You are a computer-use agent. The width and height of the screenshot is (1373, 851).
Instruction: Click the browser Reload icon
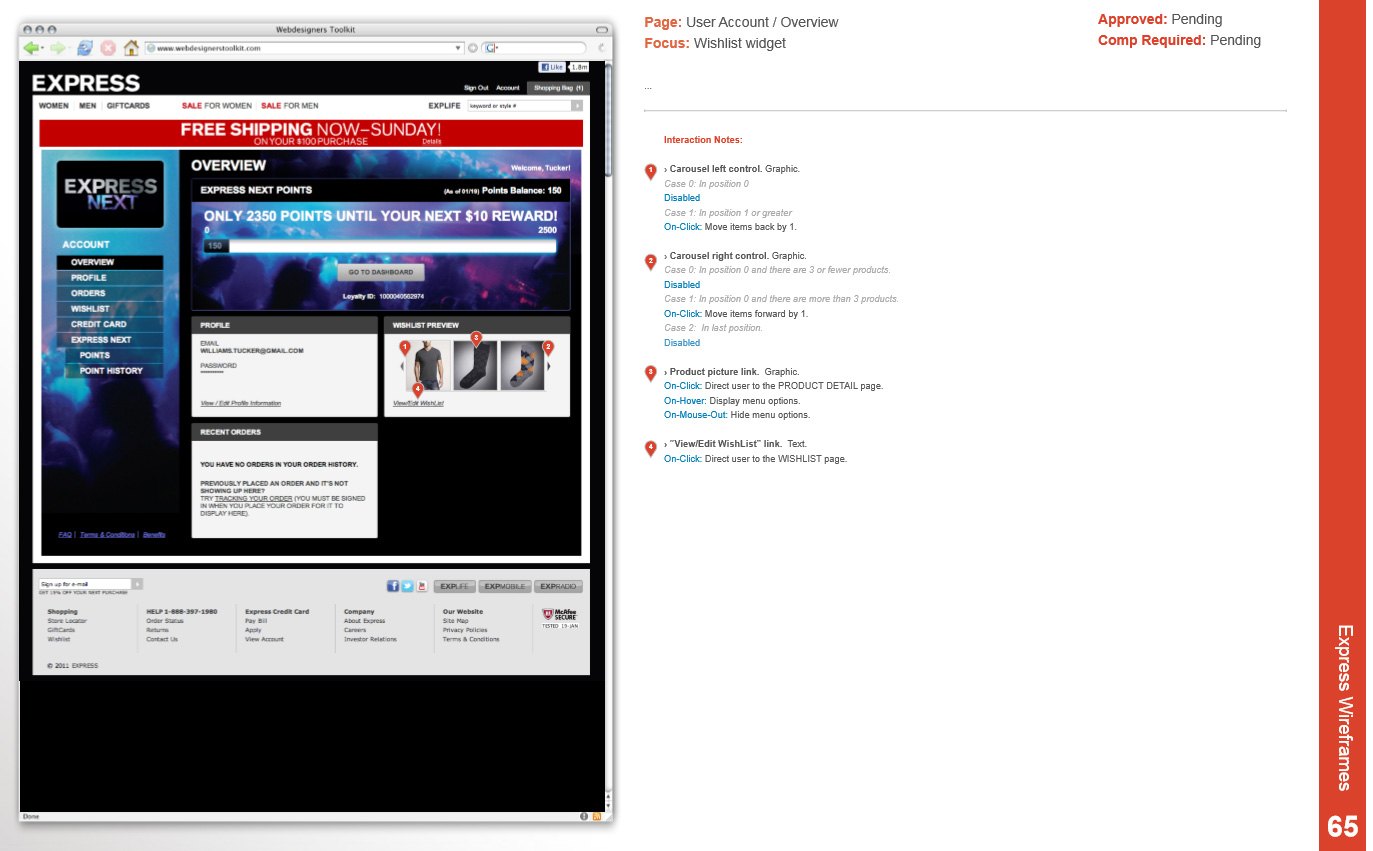click(x=84, y=47)
